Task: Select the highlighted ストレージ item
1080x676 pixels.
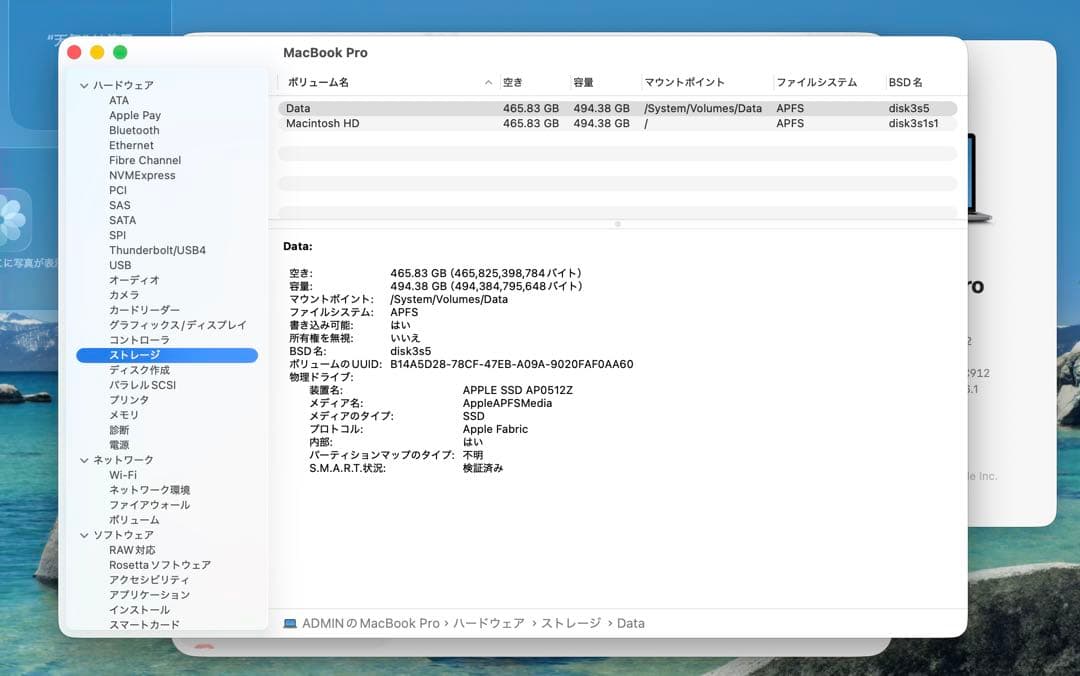Action: (x=167, y=356)
